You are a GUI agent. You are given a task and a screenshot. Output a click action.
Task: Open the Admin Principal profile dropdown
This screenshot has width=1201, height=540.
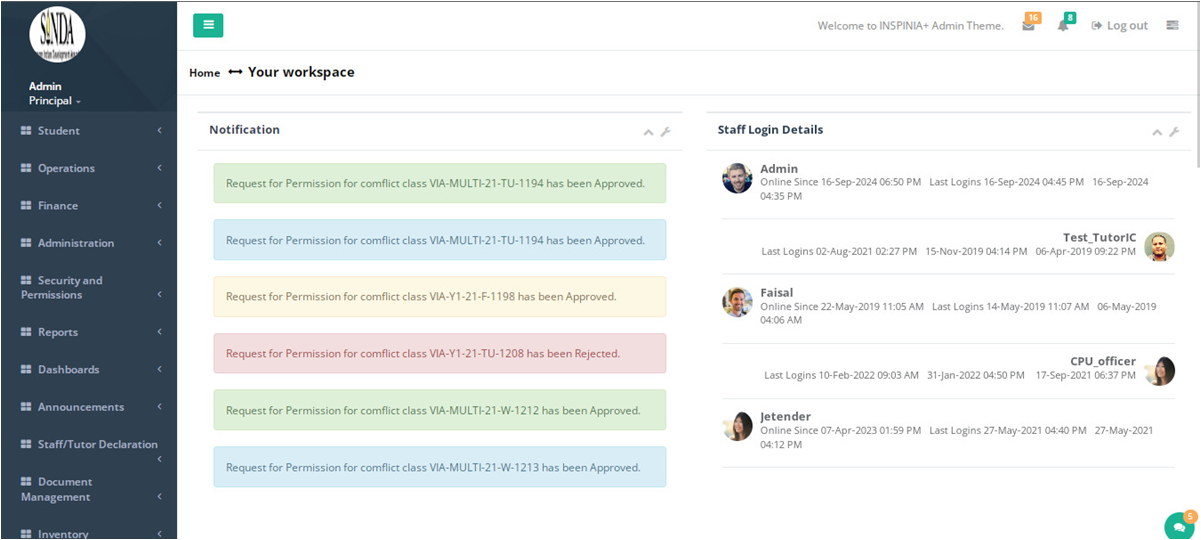click(x=55, y=94)
